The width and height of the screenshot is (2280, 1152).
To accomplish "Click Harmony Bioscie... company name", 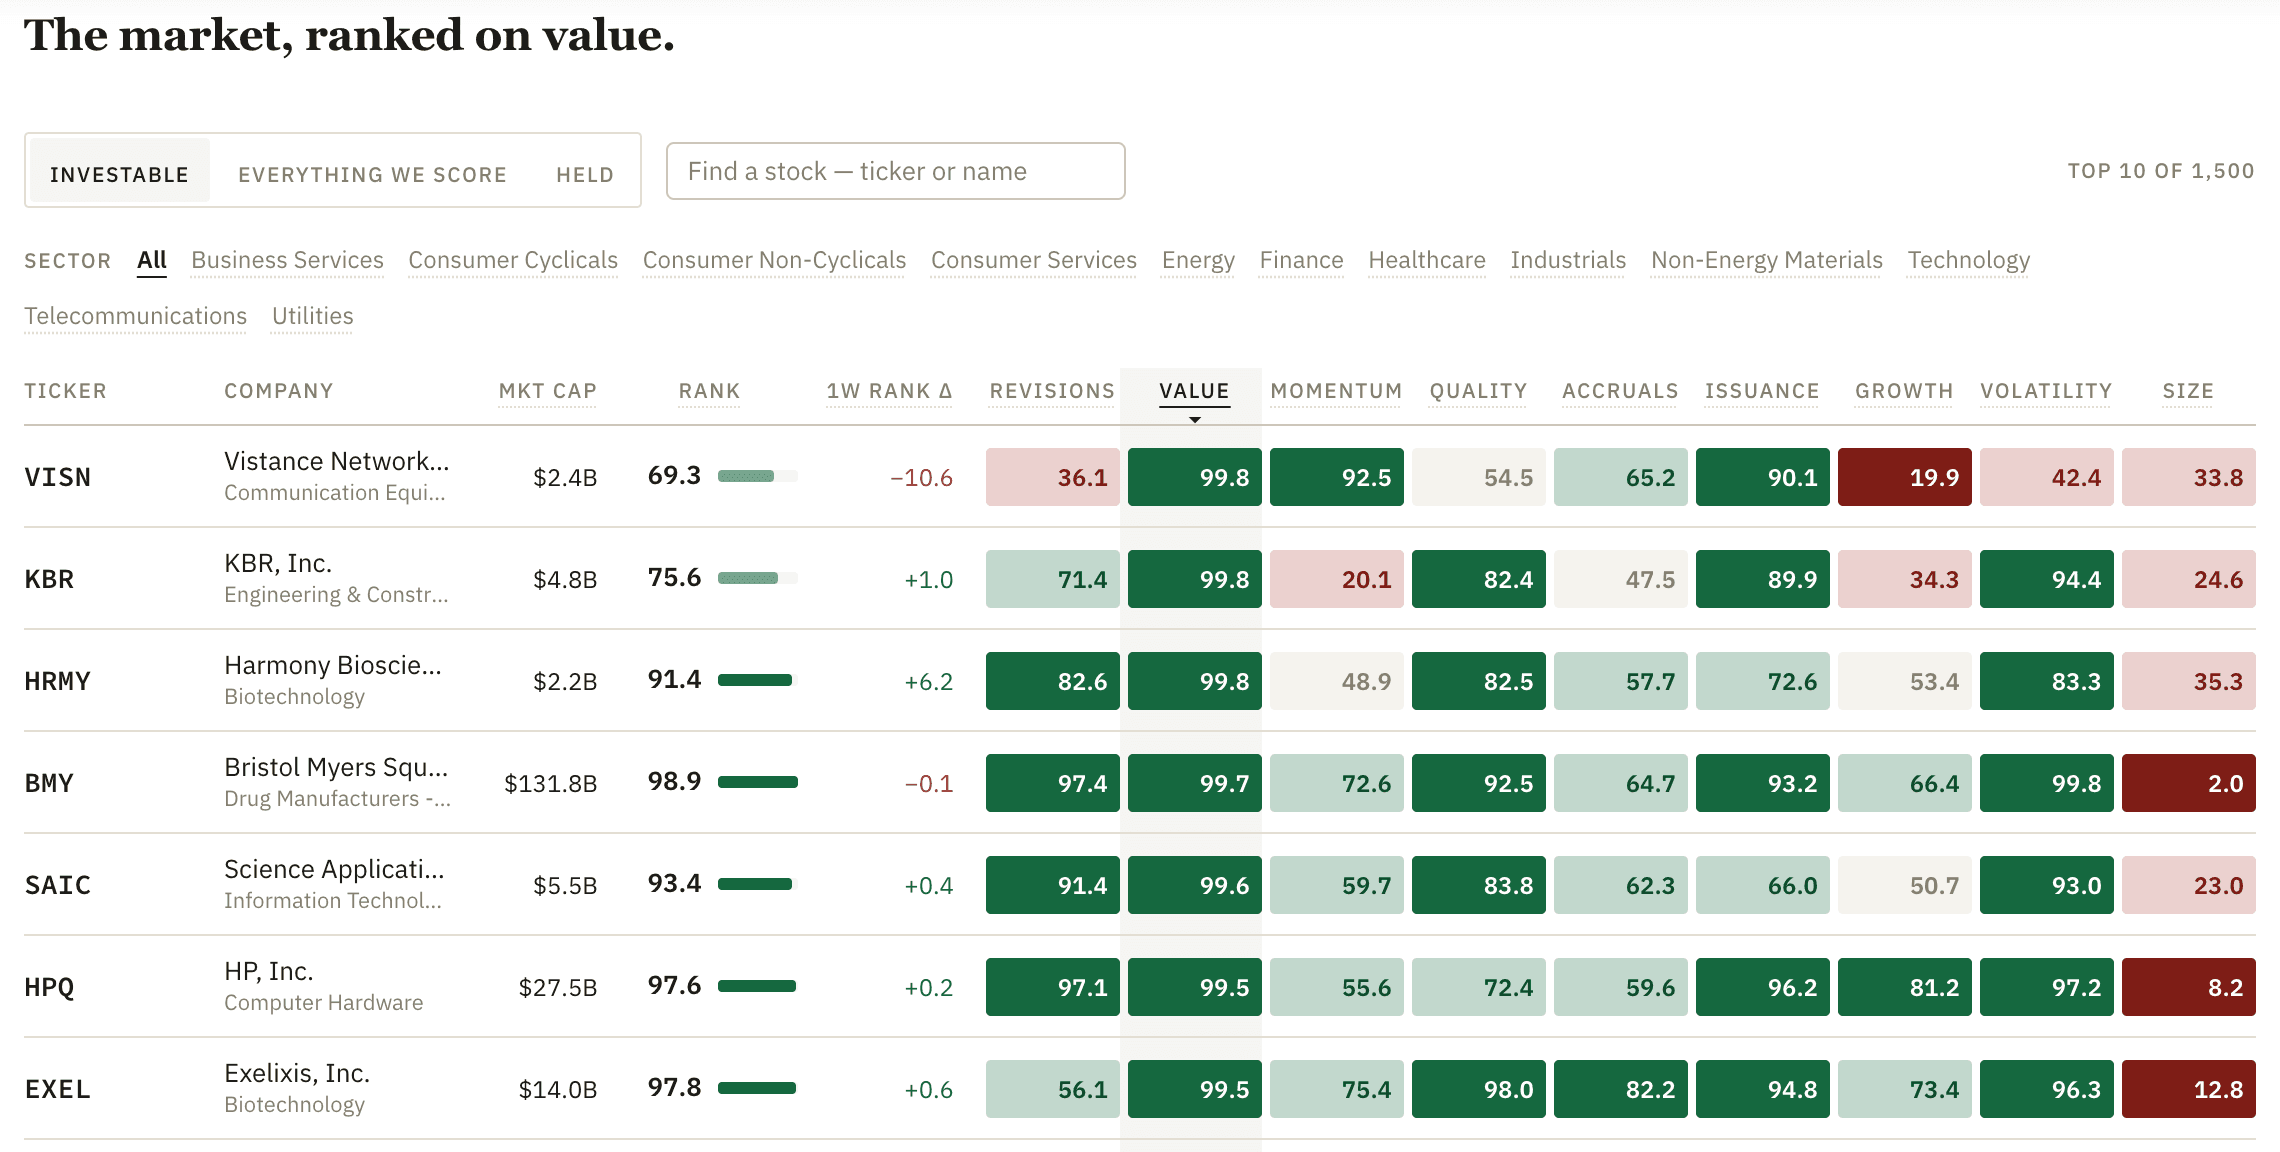I will tap(333, 665).
